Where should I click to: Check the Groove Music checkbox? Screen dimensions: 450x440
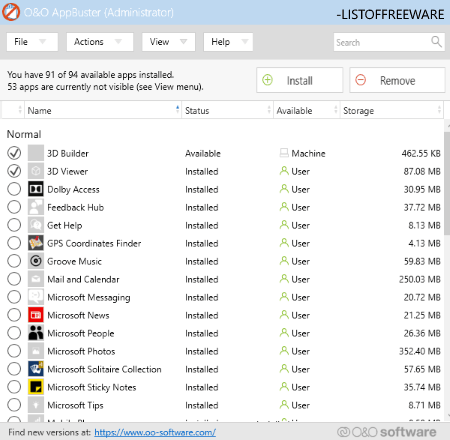point(14,261)
